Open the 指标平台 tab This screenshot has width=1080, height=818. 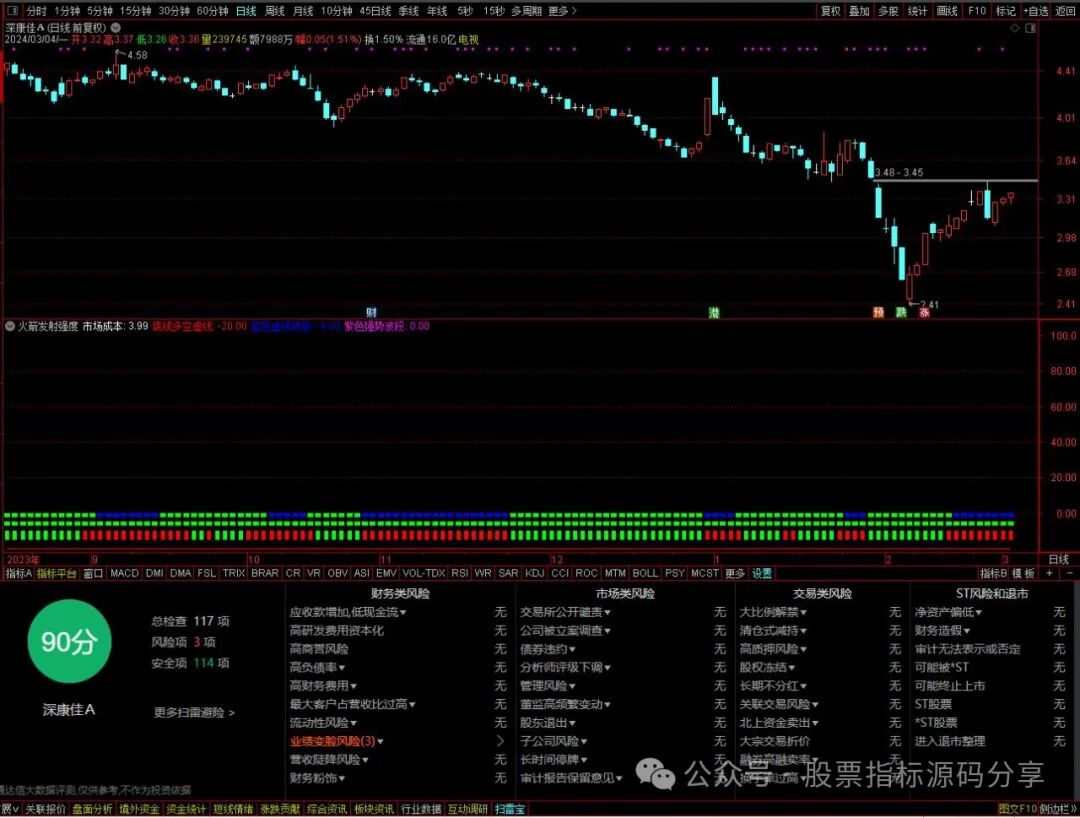[x=56, y=573]
